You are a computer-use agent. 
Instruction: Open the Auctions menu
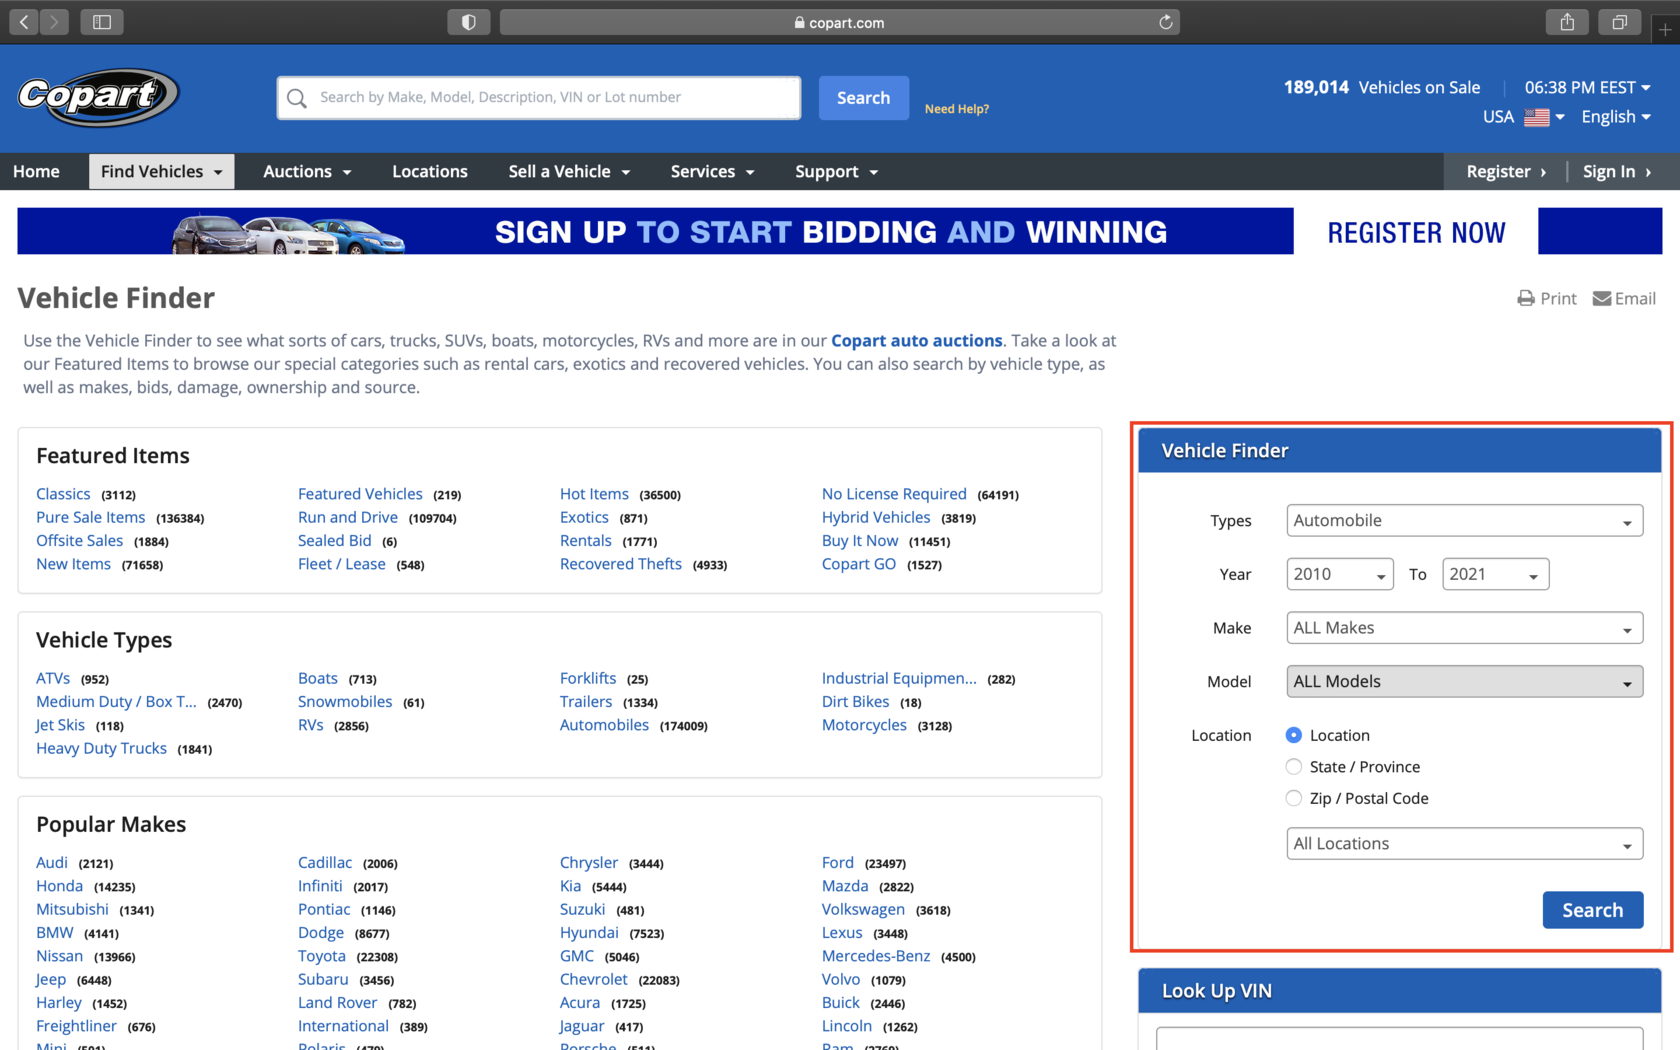(307, 171)
